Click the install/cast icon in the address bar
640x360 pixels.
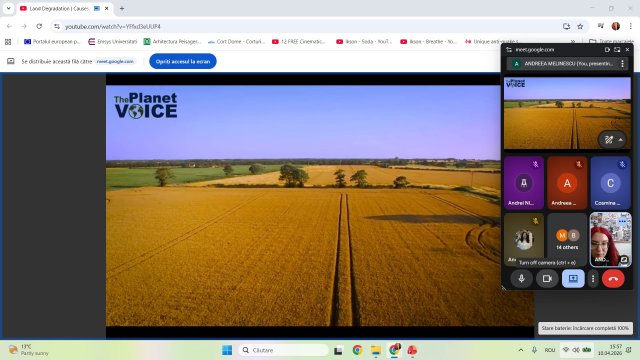566,26
